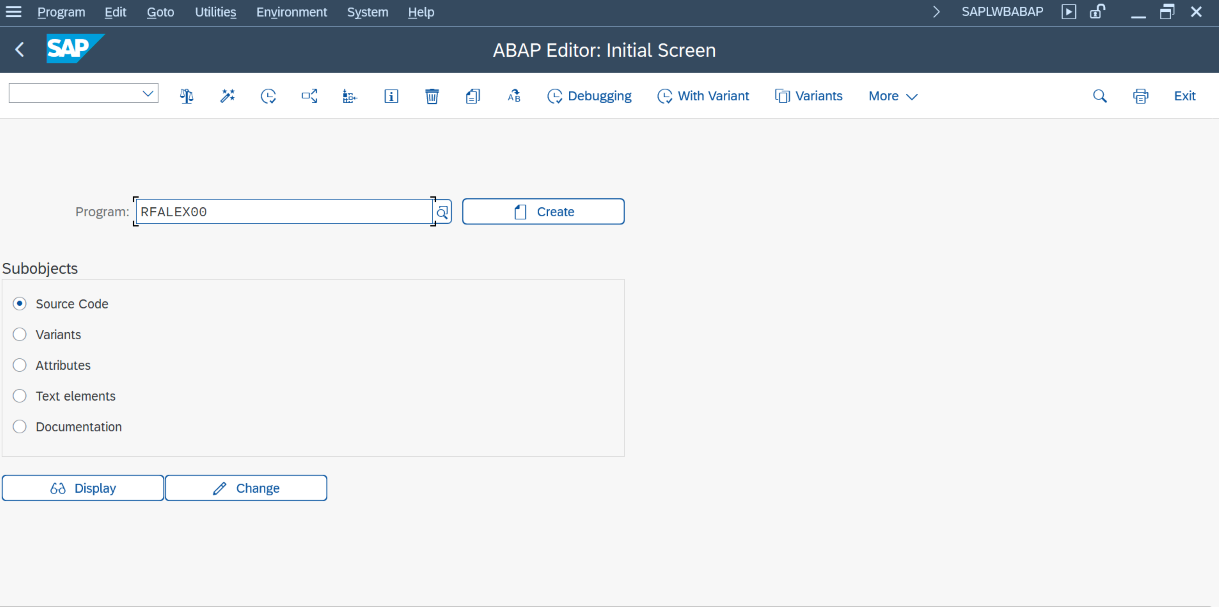Choose the Text elements radio option
The width and height of the screenshot is (1223, 607).
[20, 396]
